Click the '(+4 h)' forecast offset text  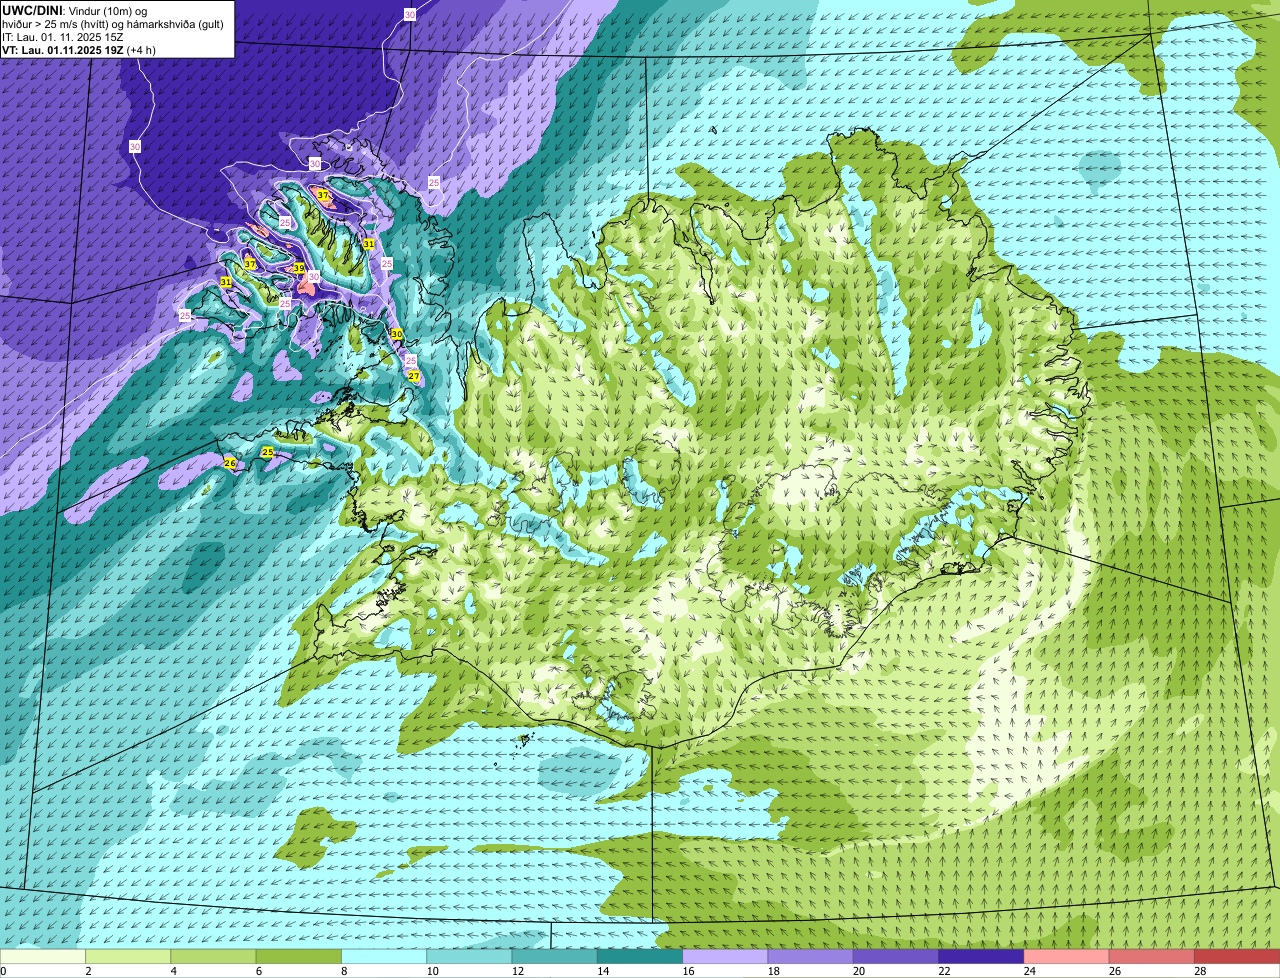pyautogui.click(x=141, y=50)
